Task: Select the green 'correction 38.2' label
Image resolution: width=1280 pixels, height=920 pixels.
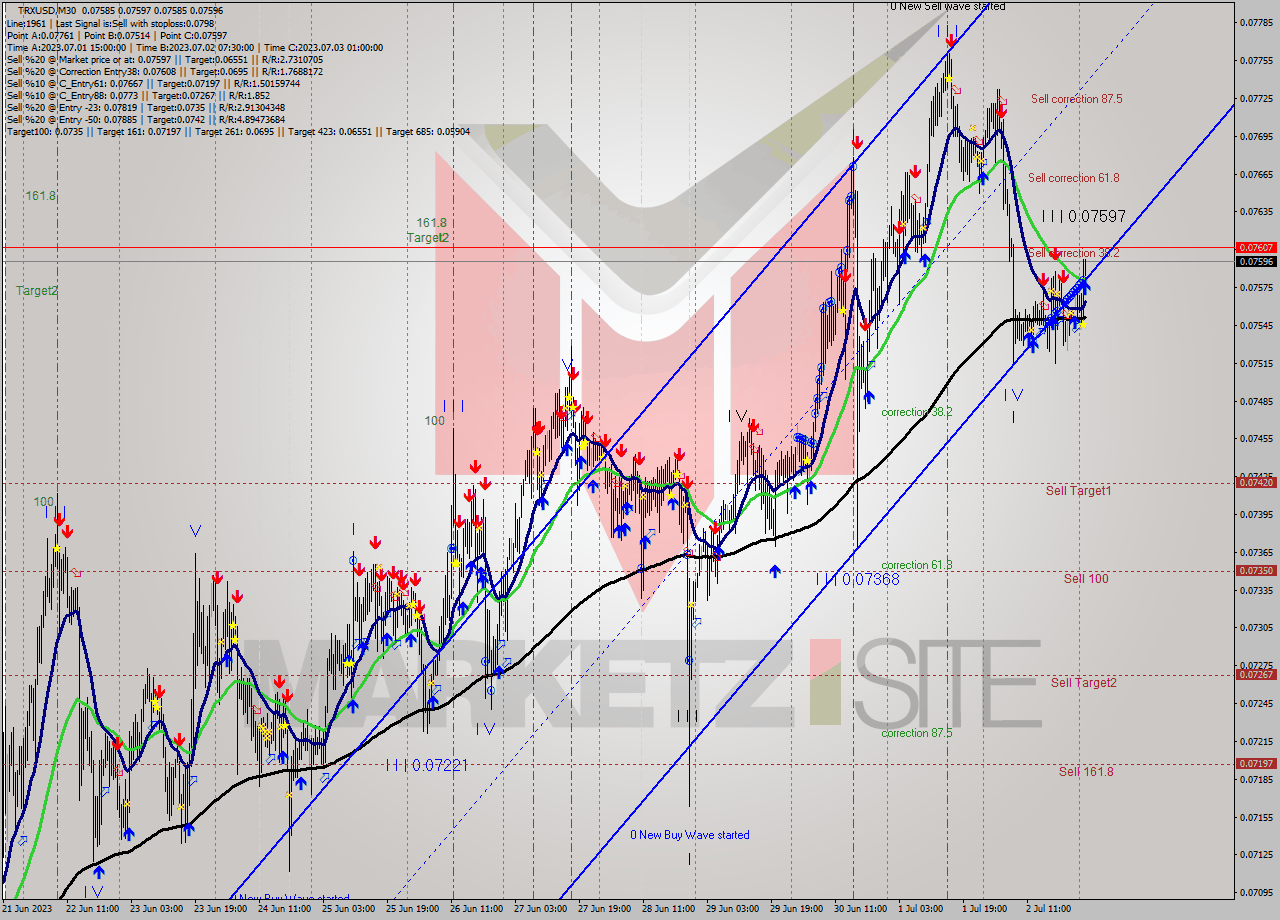Action: coord(916,412)
